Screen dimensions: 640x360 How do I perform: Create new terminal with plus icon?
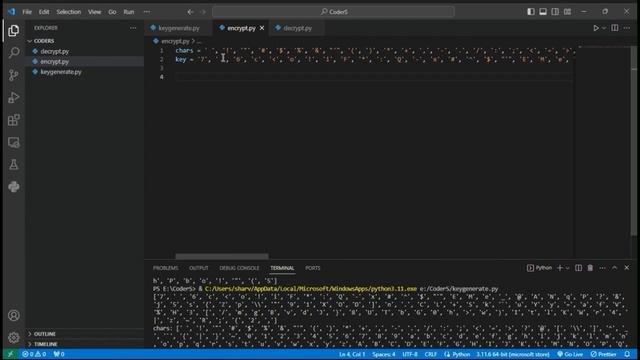coord(560,268)
